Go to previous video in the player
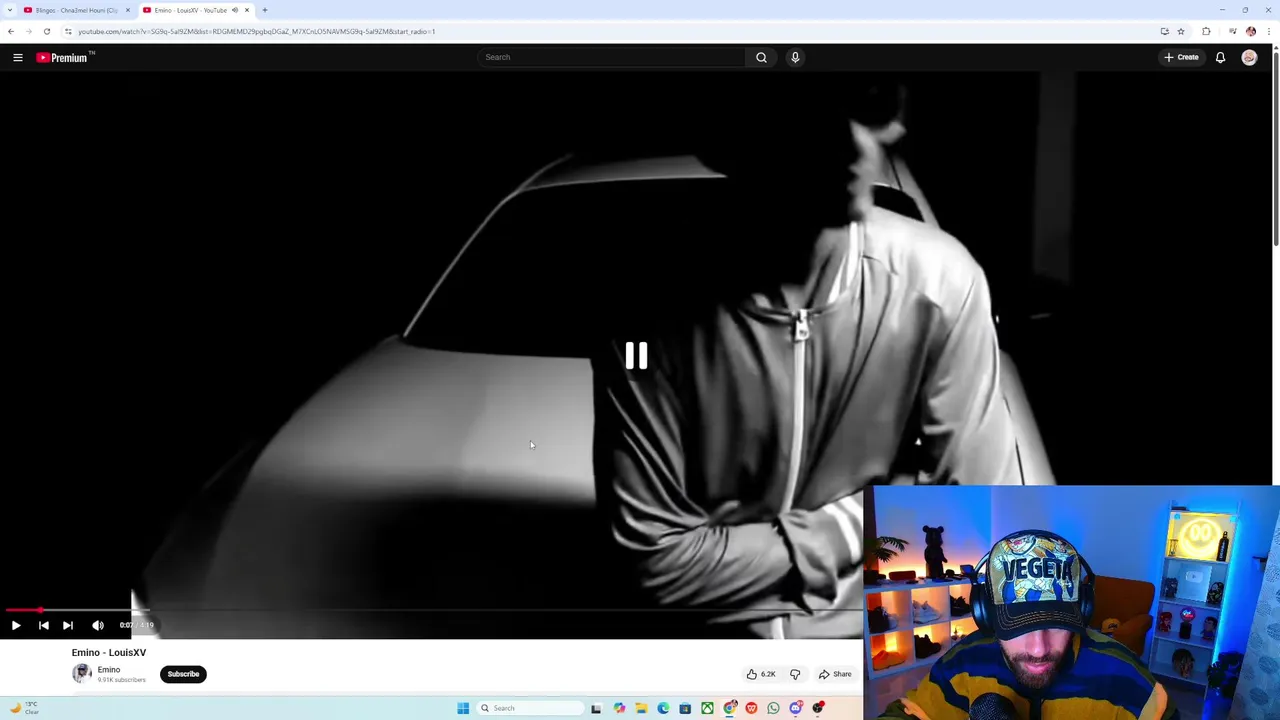Screen dimensions: 1280x720 [x=43, y=625]
